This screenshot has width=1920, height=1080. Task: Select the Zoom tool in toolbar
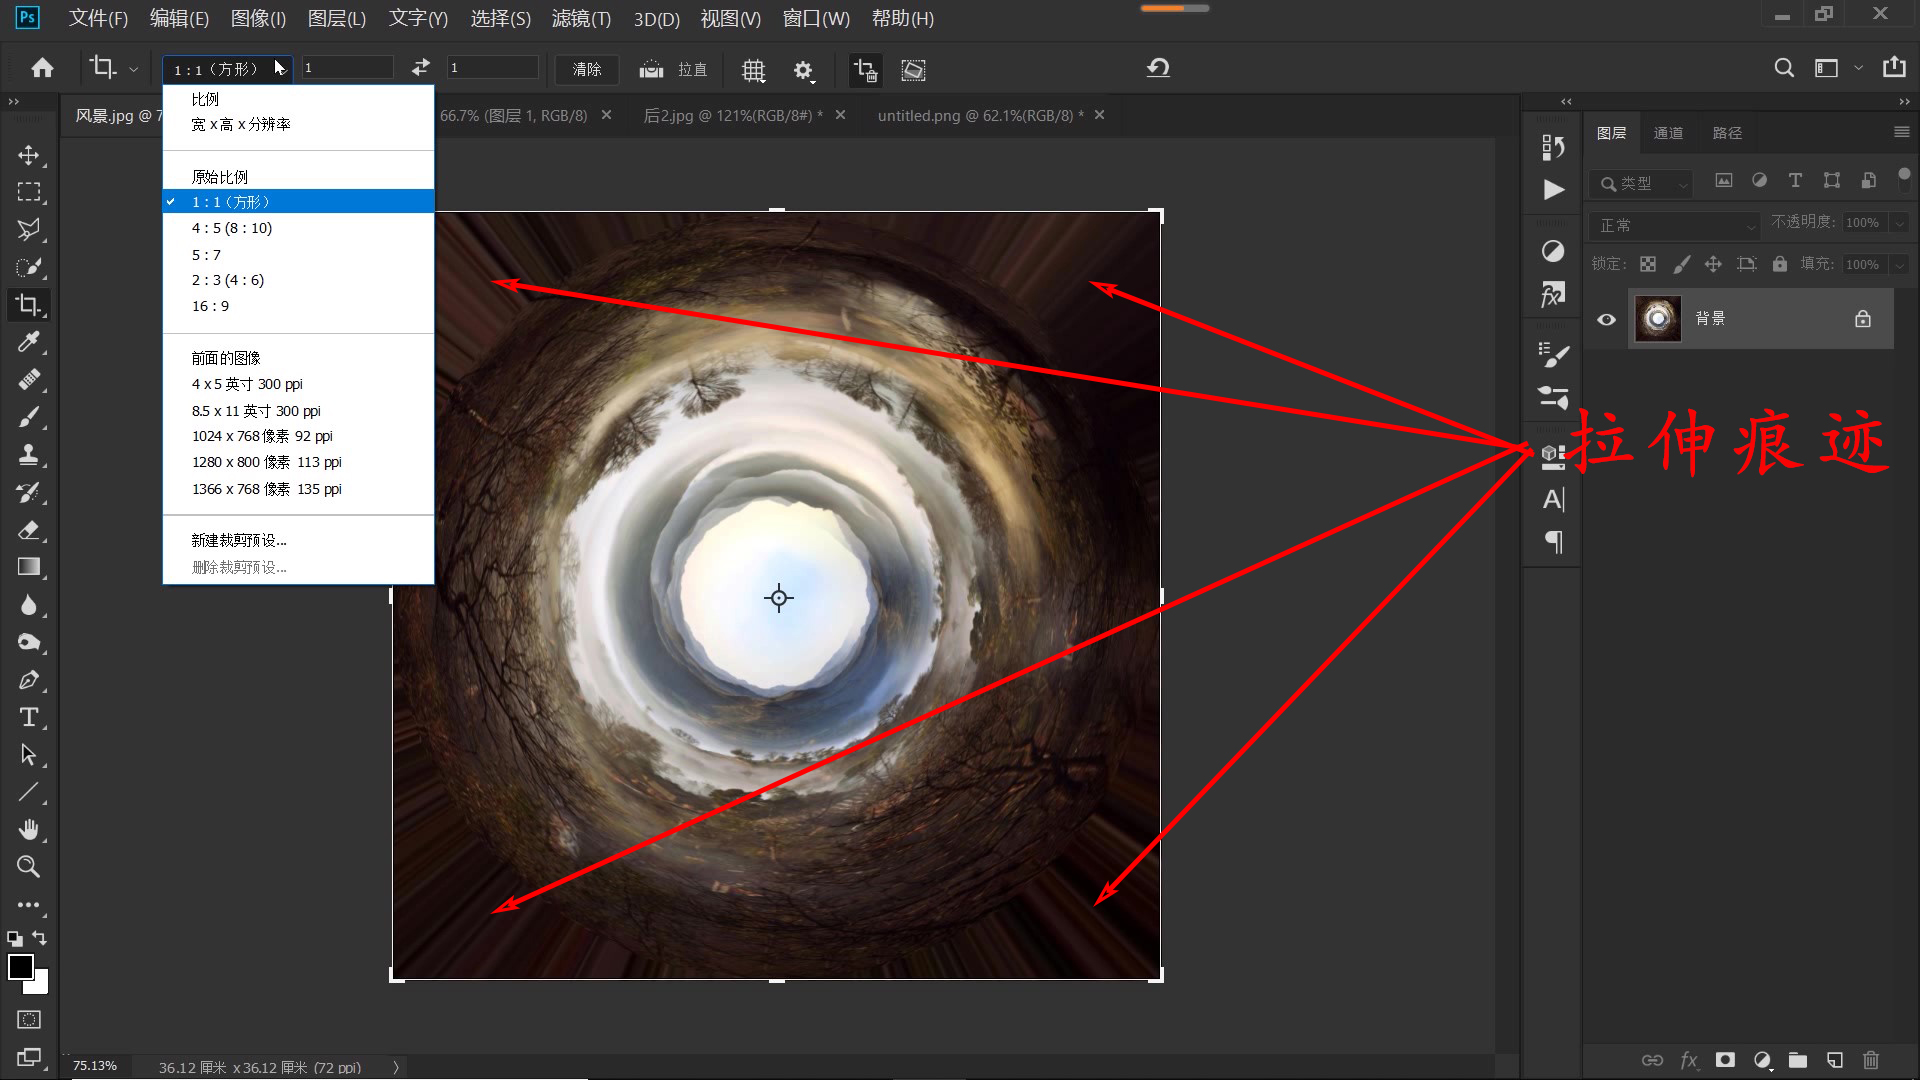click(x=28, y=867)
